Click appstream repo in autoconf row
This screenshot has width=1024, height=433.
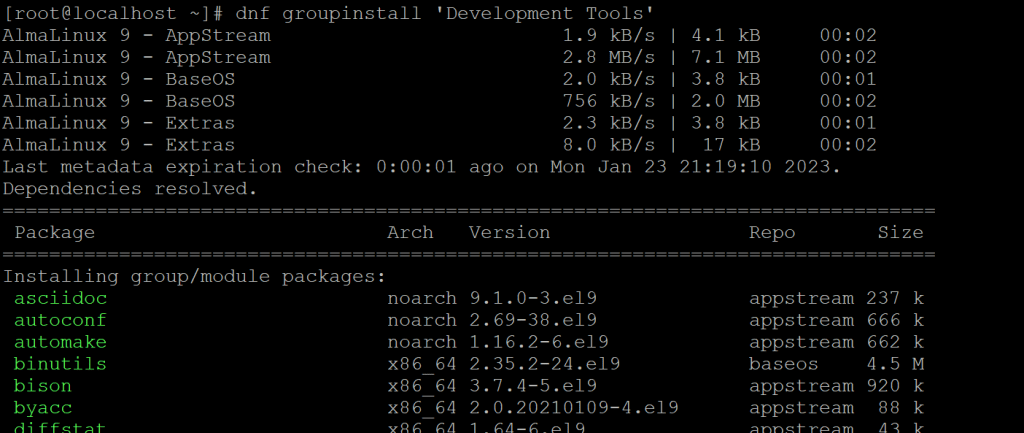pyautogui.click(x=801, y=321)
